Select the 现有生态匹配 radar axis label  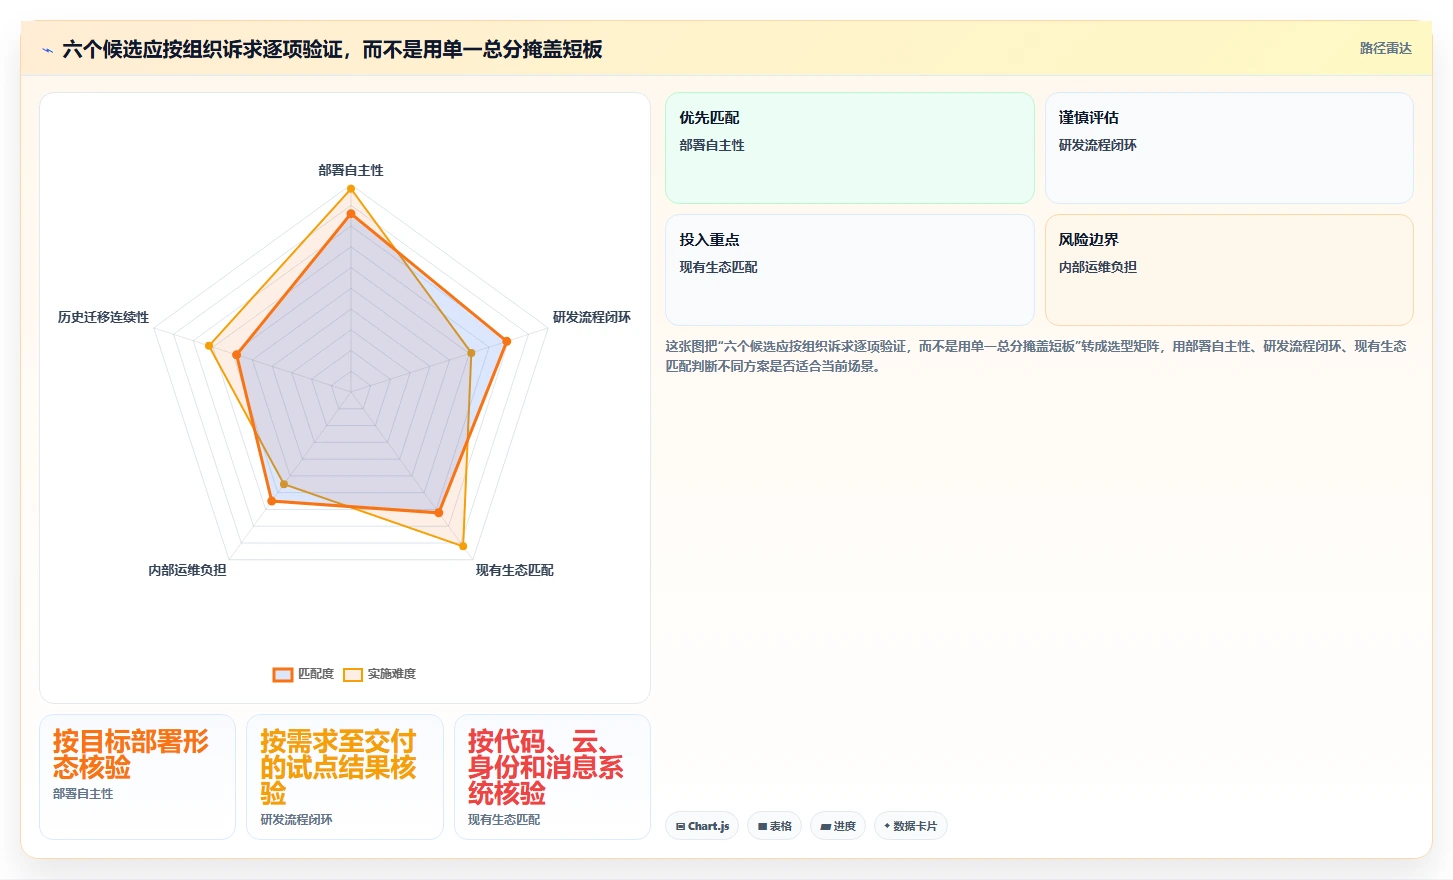tap(515, 570)
